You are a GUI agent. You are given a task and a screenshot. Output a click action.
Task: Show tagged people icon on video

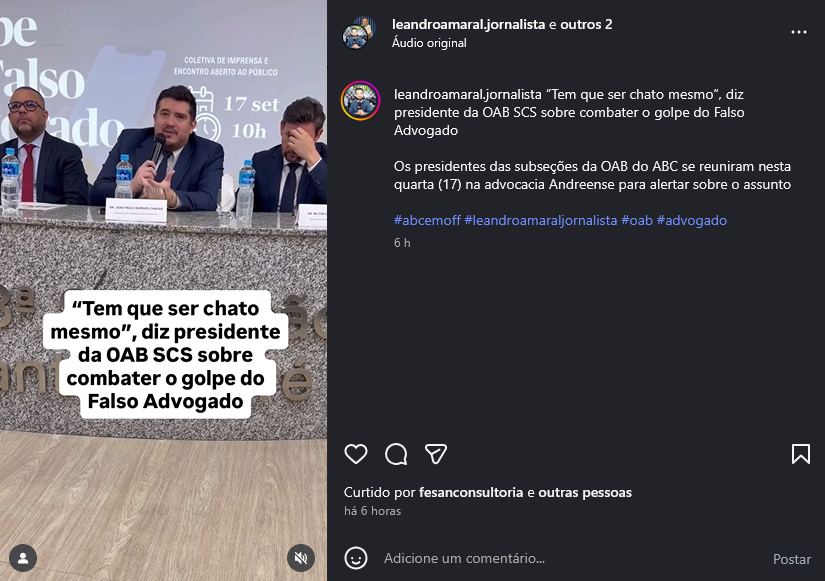coord(23,558)
